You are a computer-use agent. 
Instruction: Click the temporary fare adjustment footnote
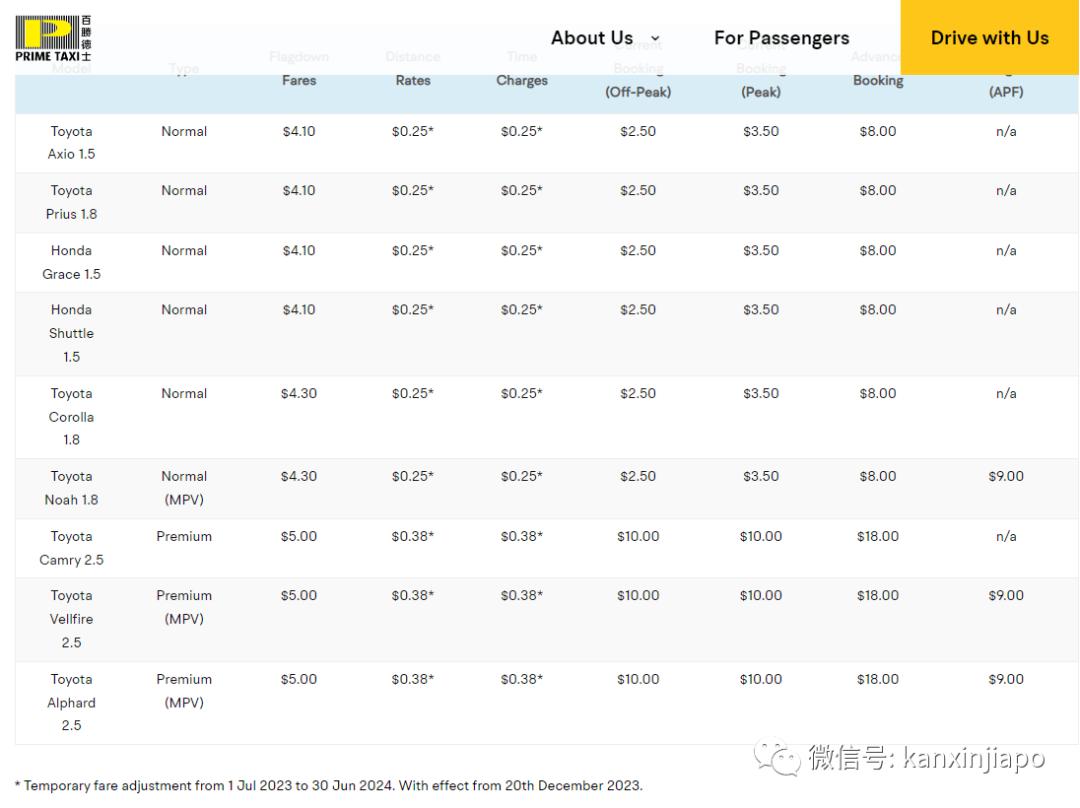pos(328,786)
